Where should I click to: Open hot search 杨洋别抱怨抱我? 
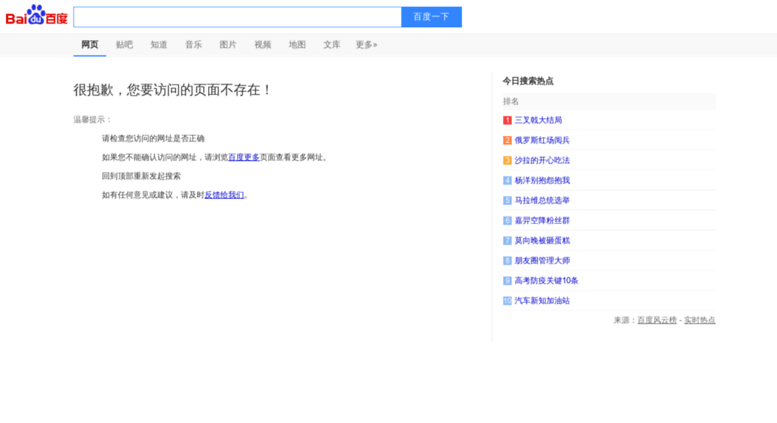click(x=542, y=180)
